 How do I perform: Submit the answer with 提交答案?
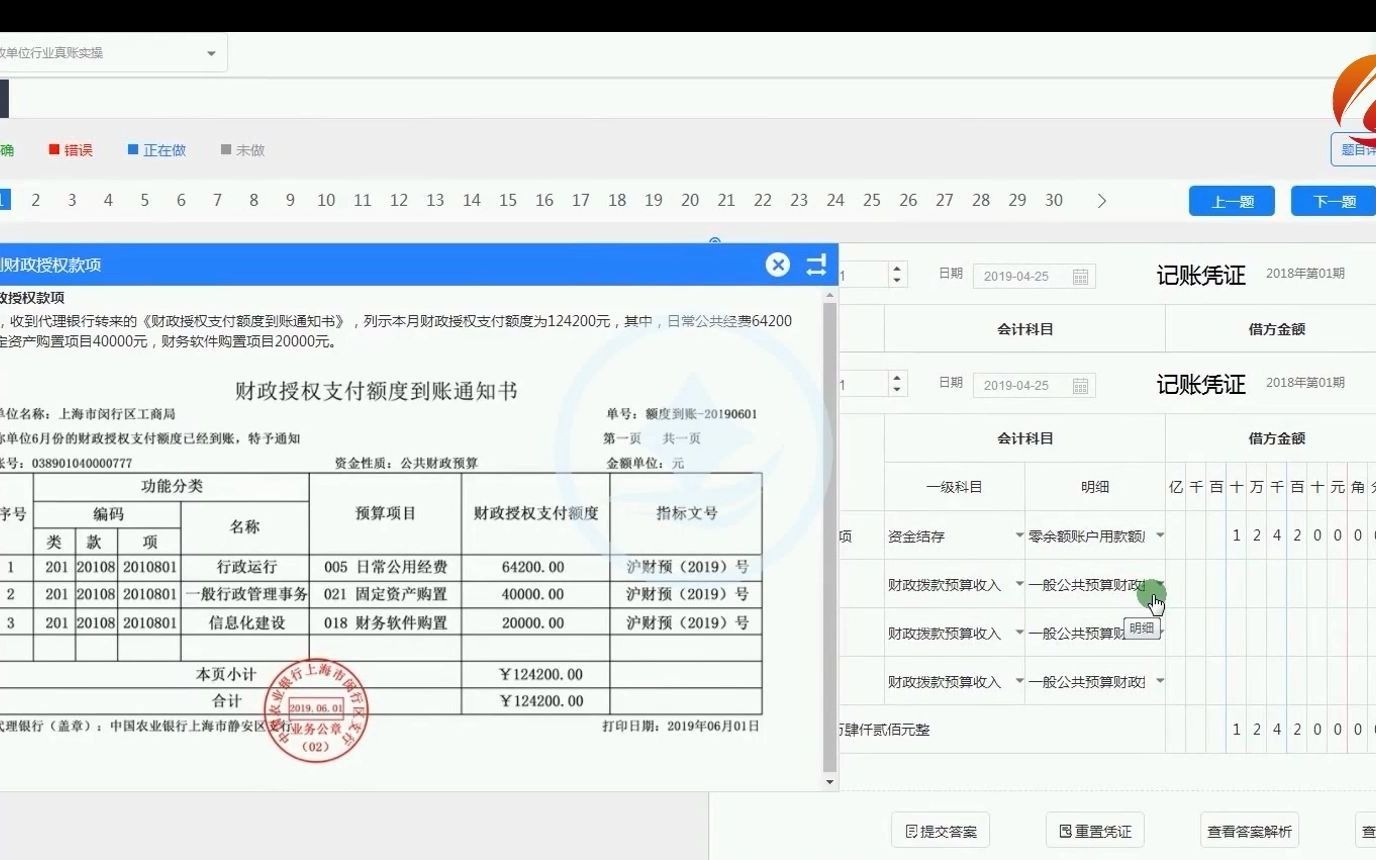(x=941, y=831)
